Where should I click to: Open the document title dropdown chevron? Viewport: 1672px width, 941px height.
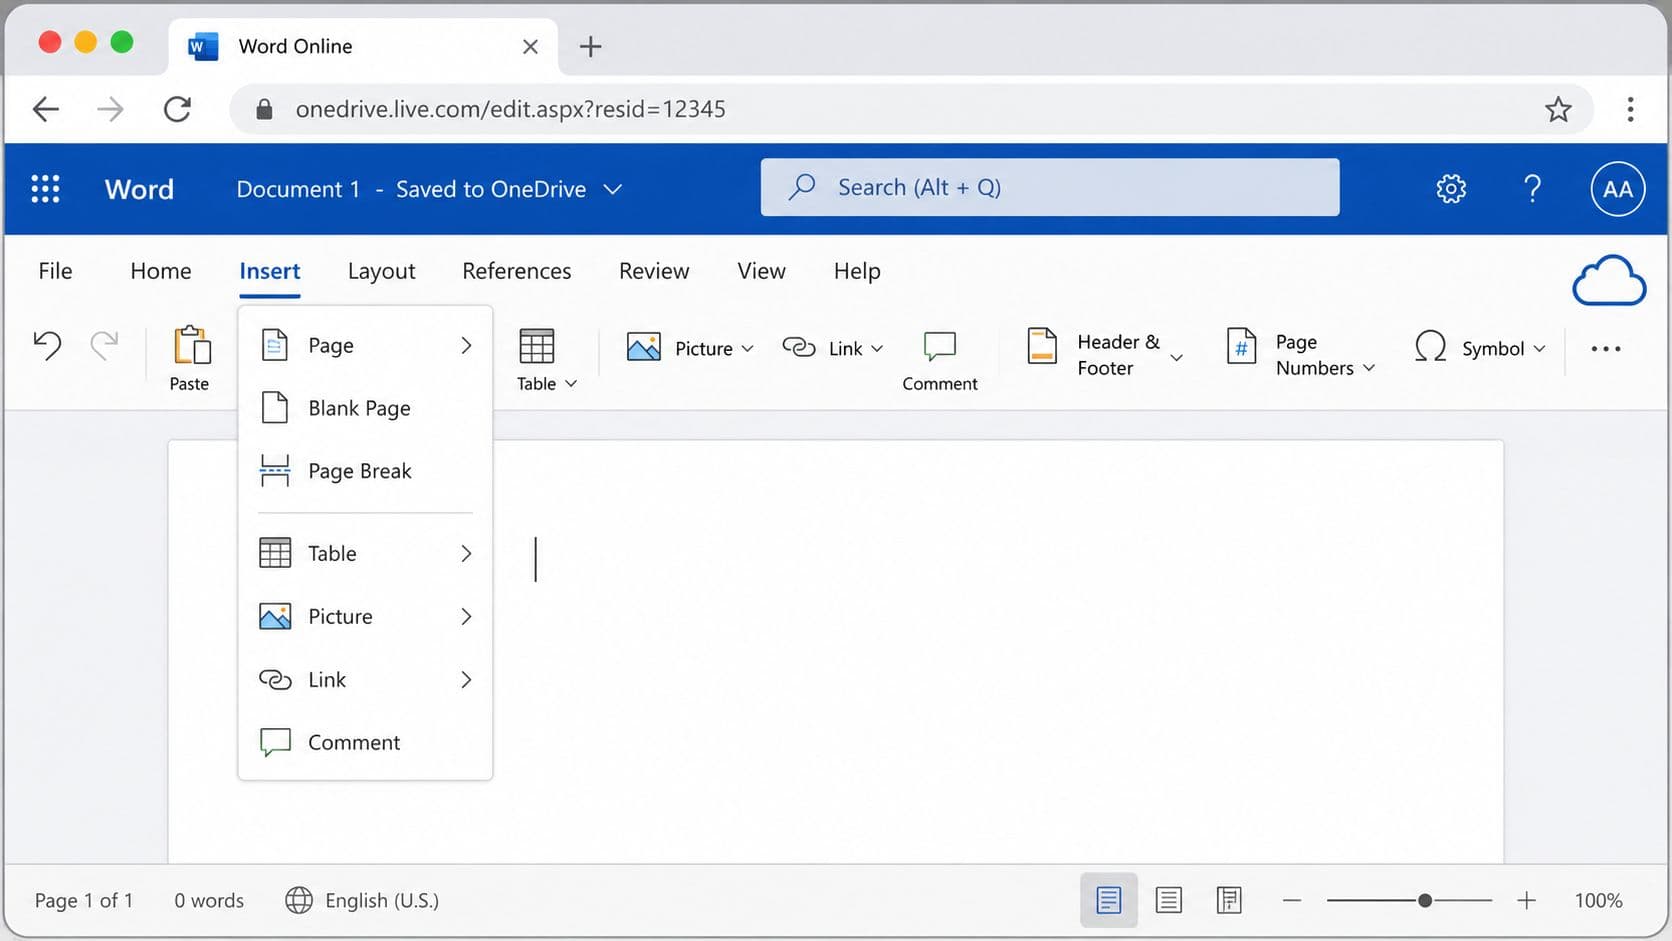click(613, 189)
